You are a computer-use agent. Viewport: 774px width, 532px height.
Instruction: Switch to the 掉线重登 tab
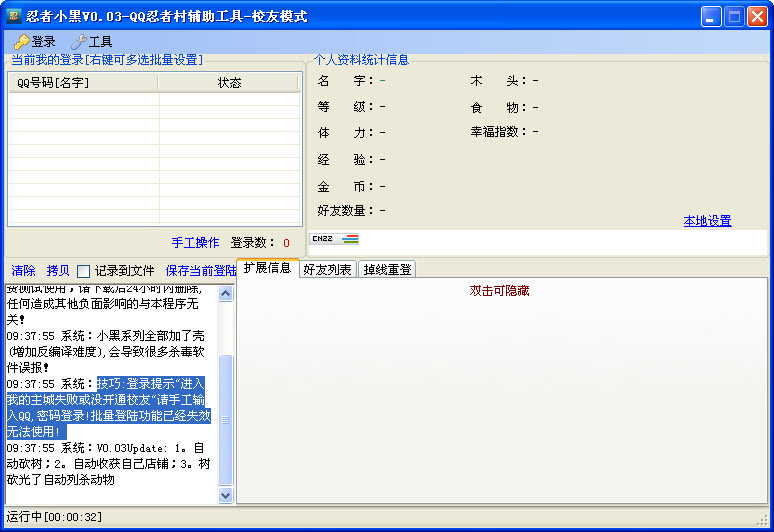(x=387, y=269)
